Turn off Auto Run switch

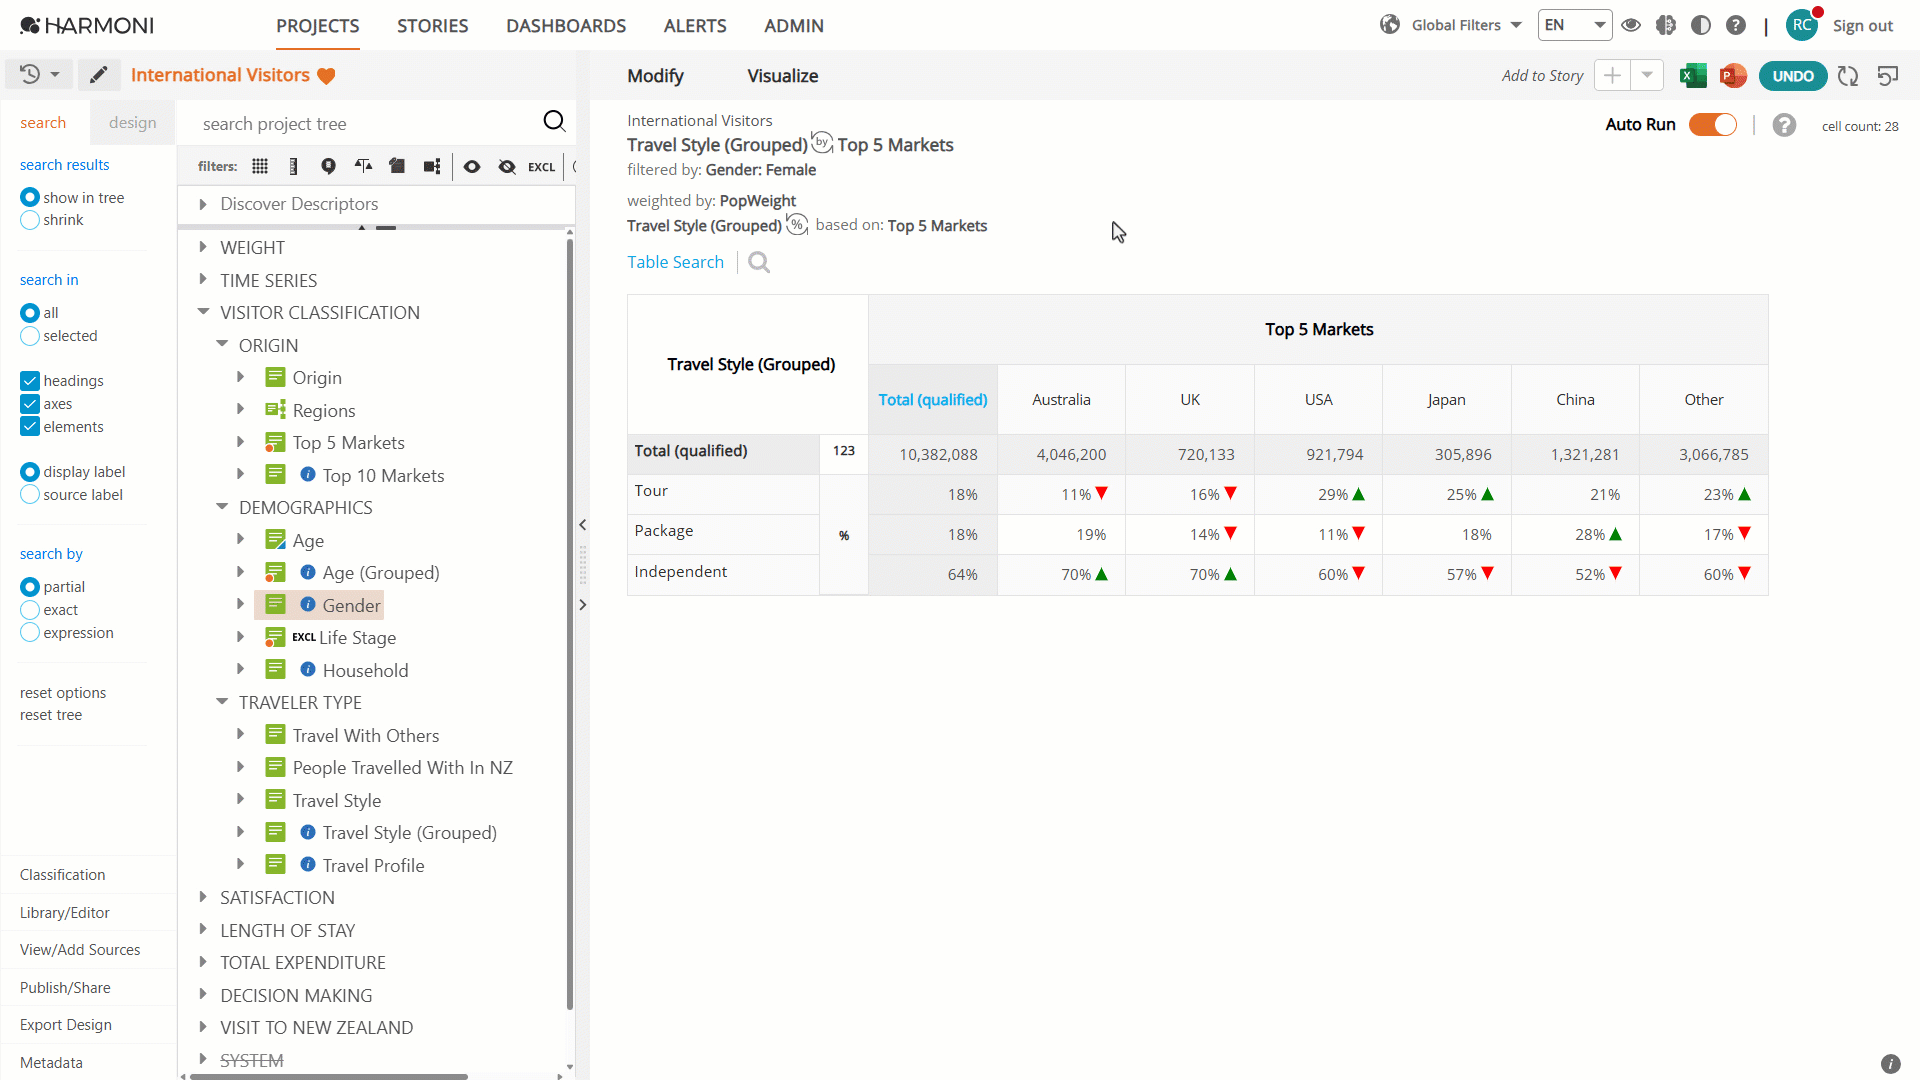(x=1713, y=124)
